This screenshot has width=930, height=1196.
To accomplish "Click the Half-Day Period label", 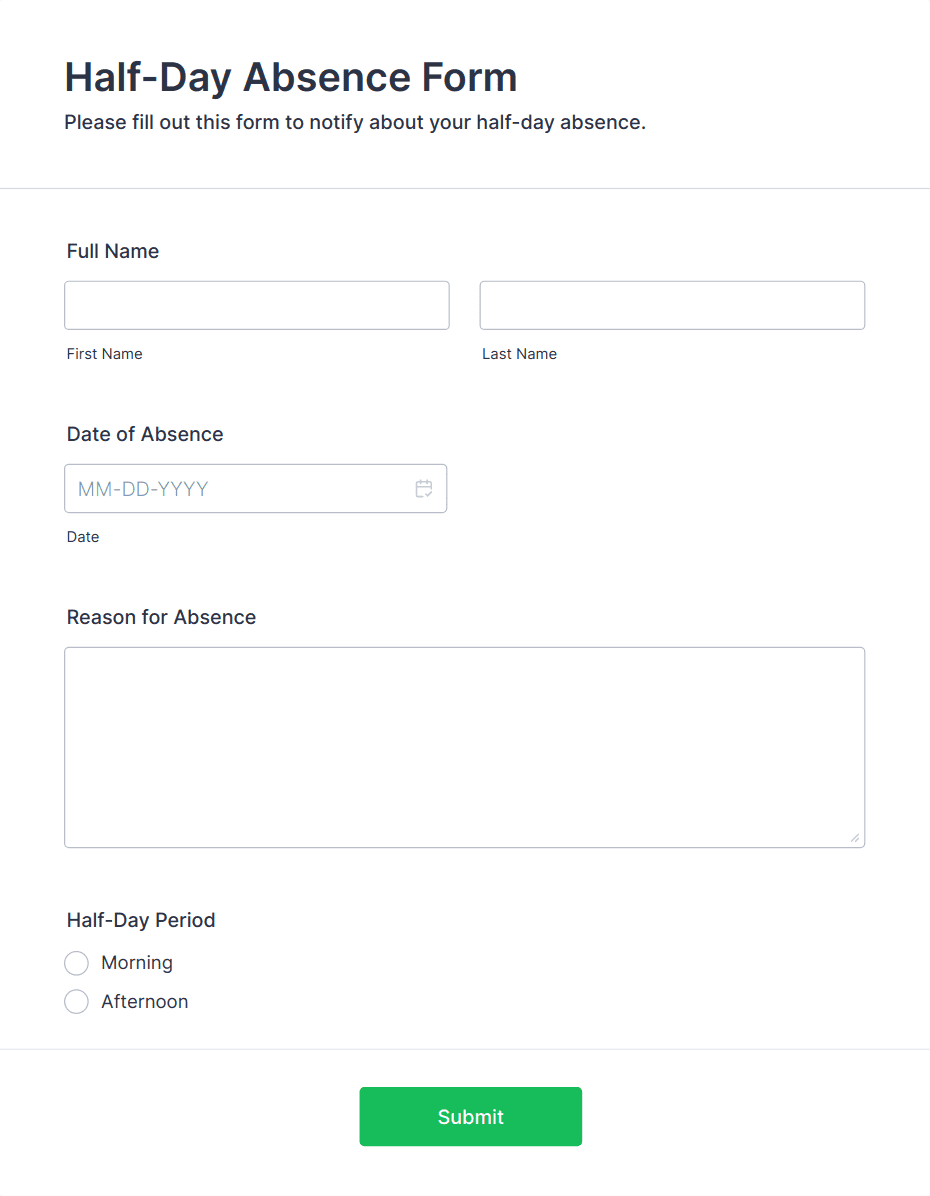I will (141, 920).
